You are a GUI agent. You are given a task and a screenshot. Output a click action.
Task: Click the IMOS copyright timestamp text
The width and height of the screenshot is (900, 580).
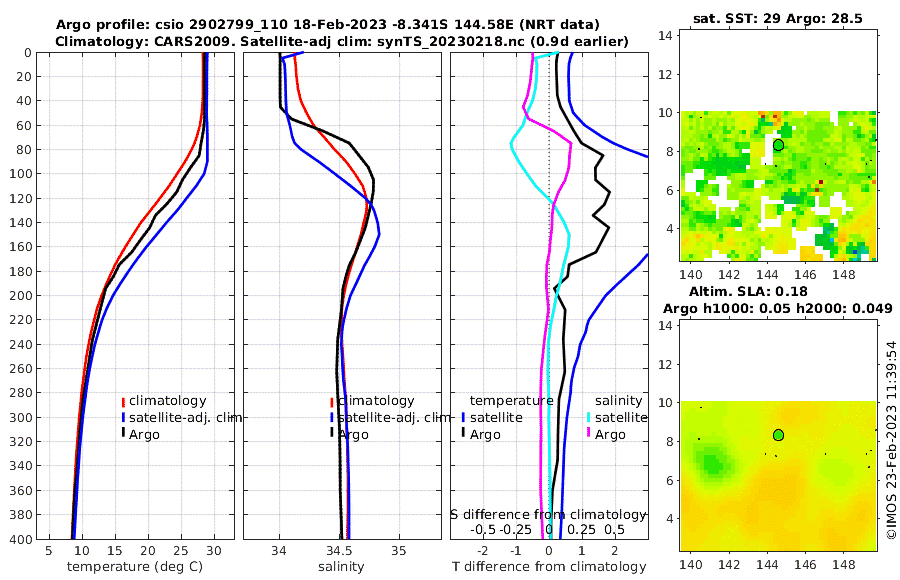click(x=891, y=440)
